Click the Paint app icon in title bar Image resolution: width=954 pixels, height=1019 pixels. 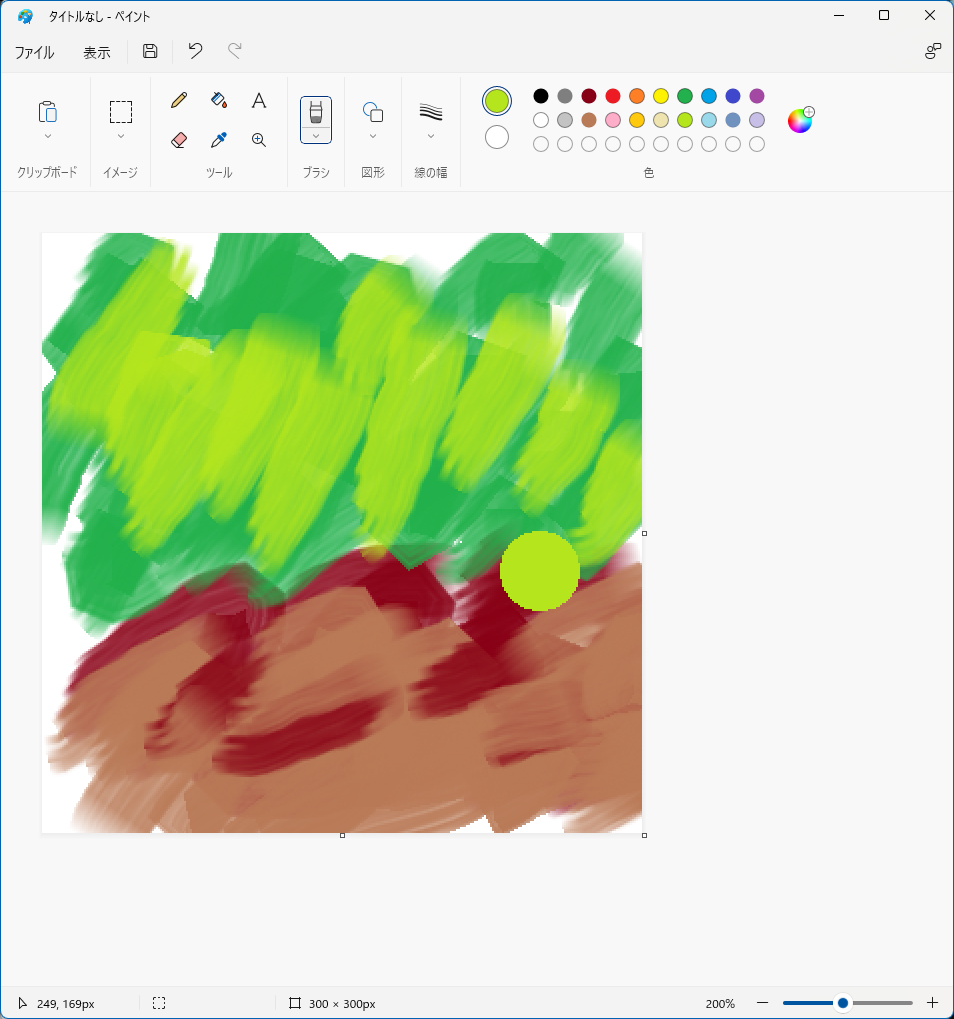(25, 16)
